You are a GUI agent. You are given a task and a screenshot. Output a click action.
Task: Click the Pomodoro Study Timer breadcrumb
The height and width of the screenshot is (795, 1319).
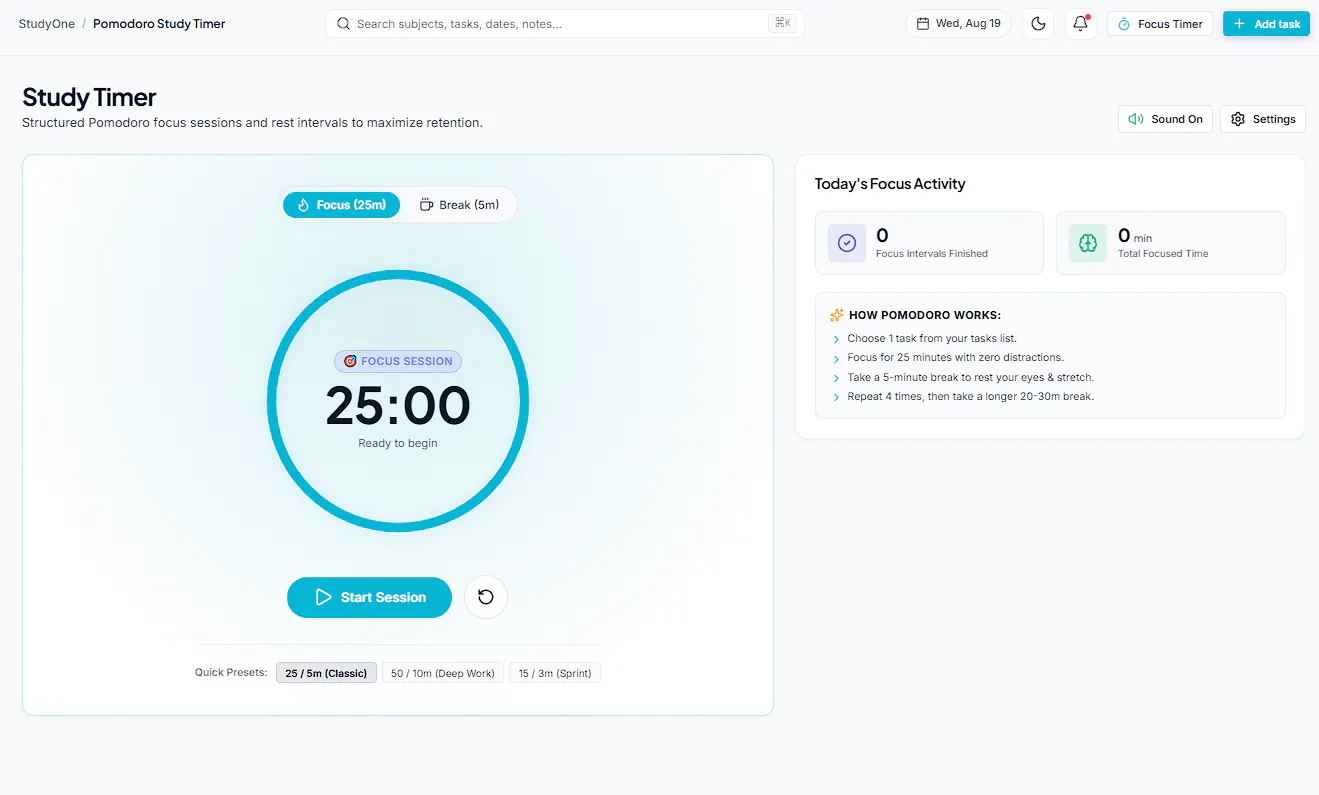point(159,24)
